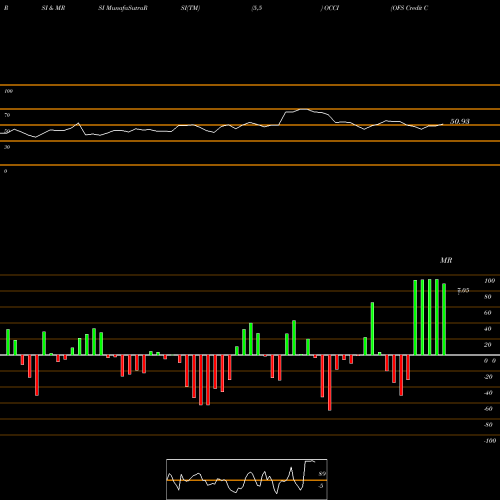Click the MR panel title label

point(446,260)
